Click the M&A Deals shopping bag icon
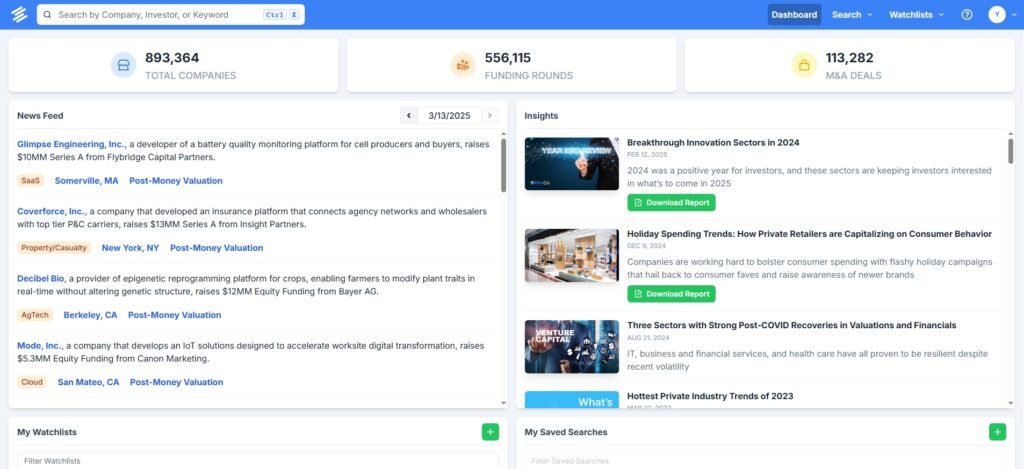Screen dimensions: 1024x469 [x=804, y=65]
